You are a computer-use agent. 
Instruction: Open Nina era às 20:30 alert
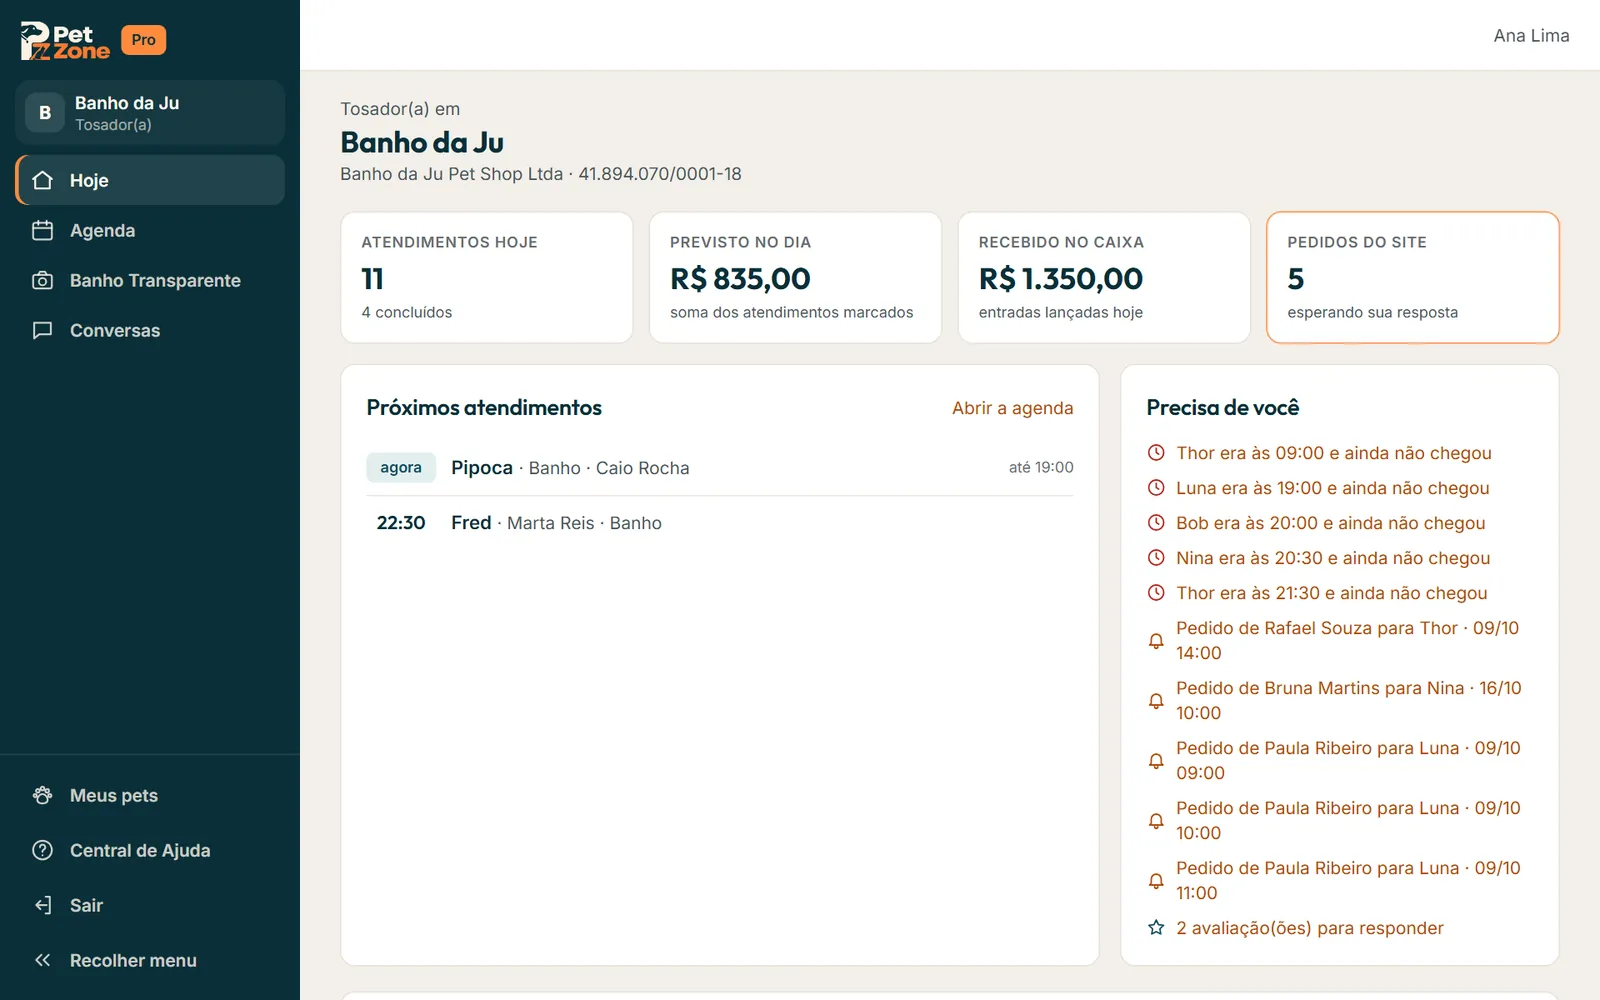point(1340,558)
